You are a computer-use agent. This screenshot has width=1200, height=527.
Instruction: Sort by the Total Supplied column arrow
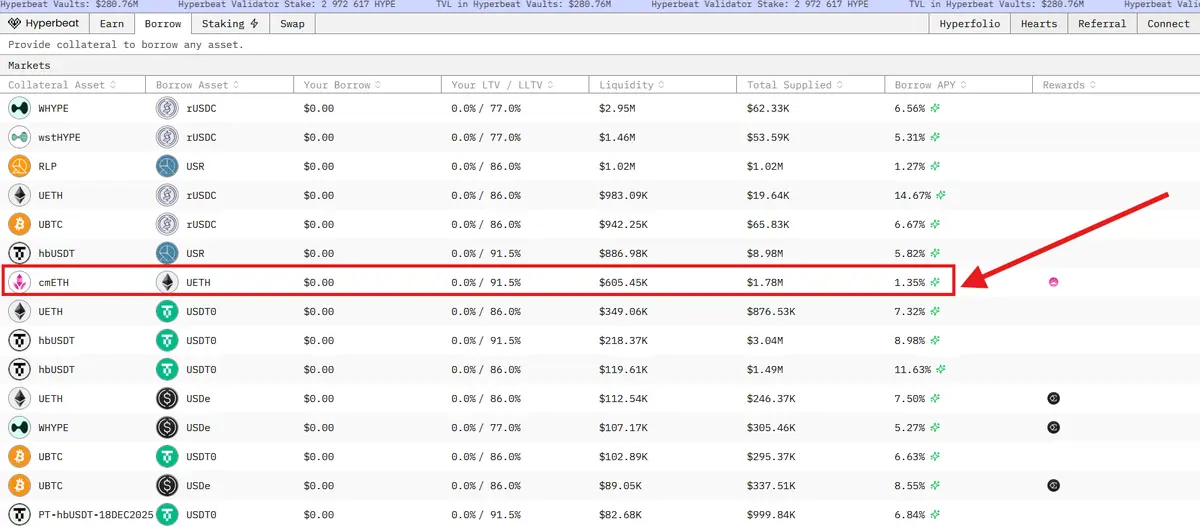click(x=841, y=85)
